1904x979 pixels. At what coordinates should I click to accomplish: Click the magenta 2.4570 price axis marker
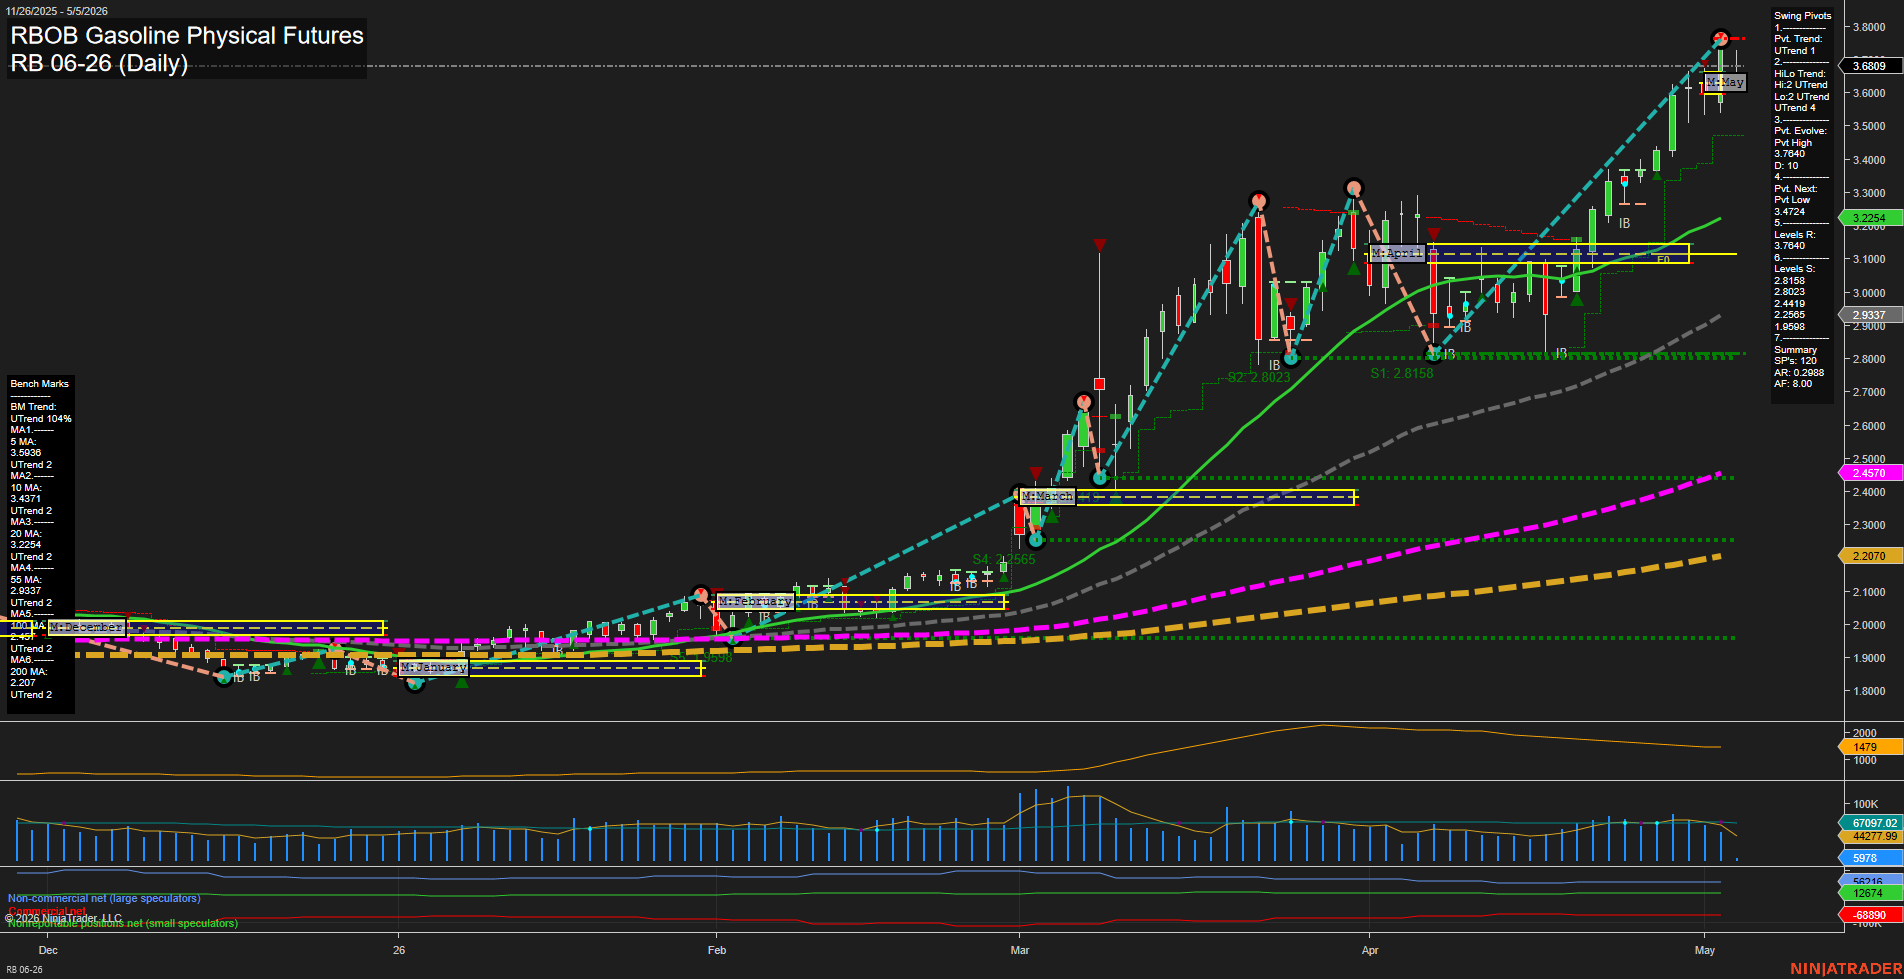click(1868, 473)
